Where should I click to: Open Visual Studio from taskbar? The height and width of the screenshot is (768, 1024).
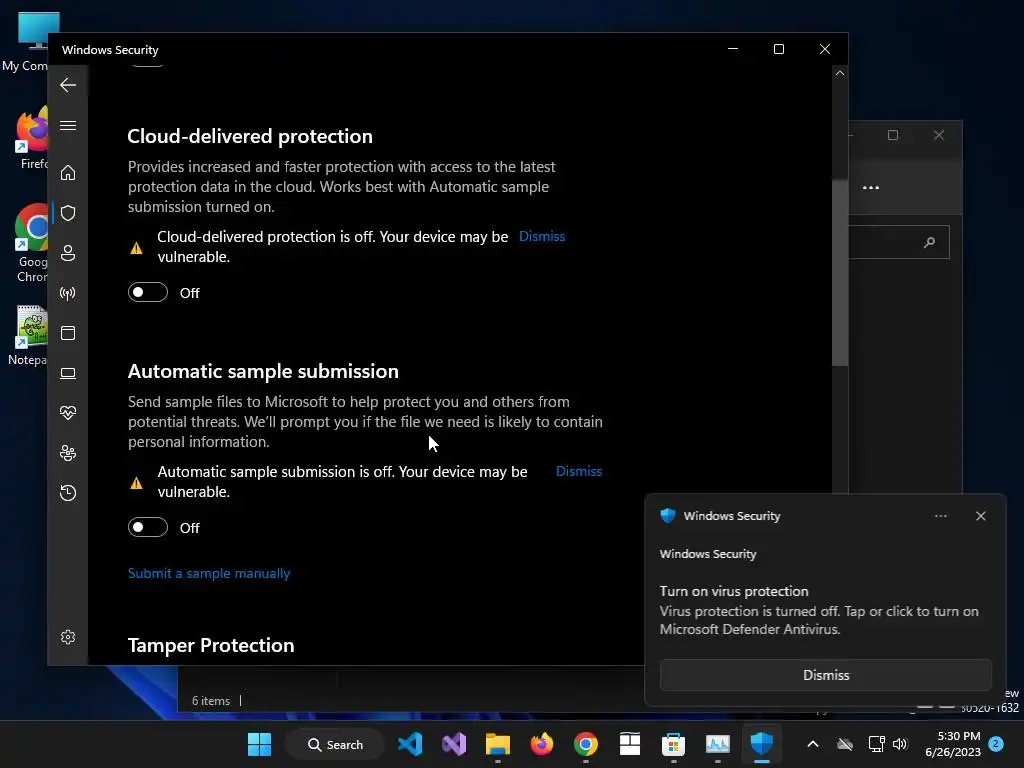(x=454, y=744)
